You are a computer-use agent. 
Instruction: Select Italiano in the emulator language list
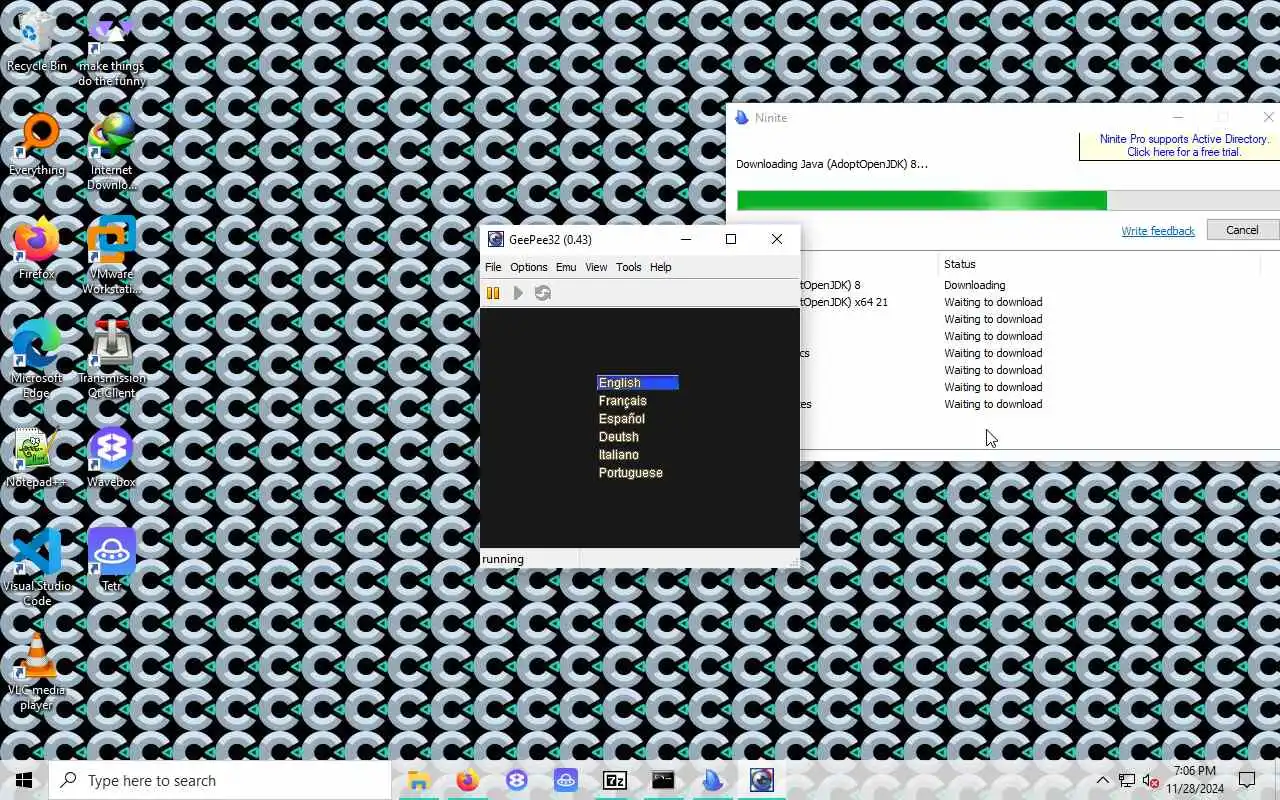pyautogui.click(x=619, y=455)
